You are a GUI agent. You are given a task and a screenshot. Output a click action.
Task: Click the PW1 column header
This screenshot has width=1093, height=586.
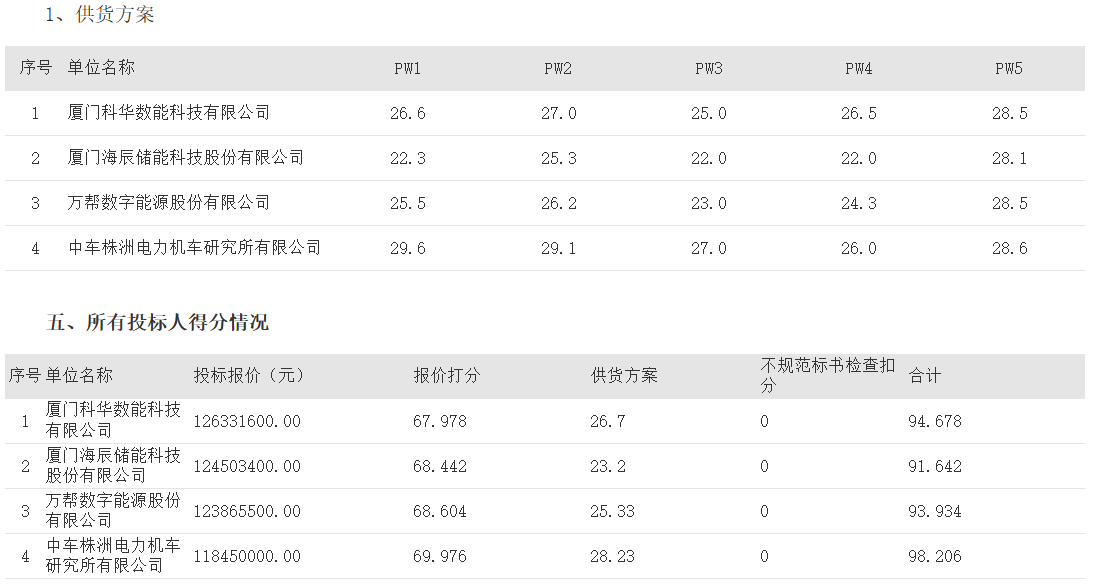point(408,68)
